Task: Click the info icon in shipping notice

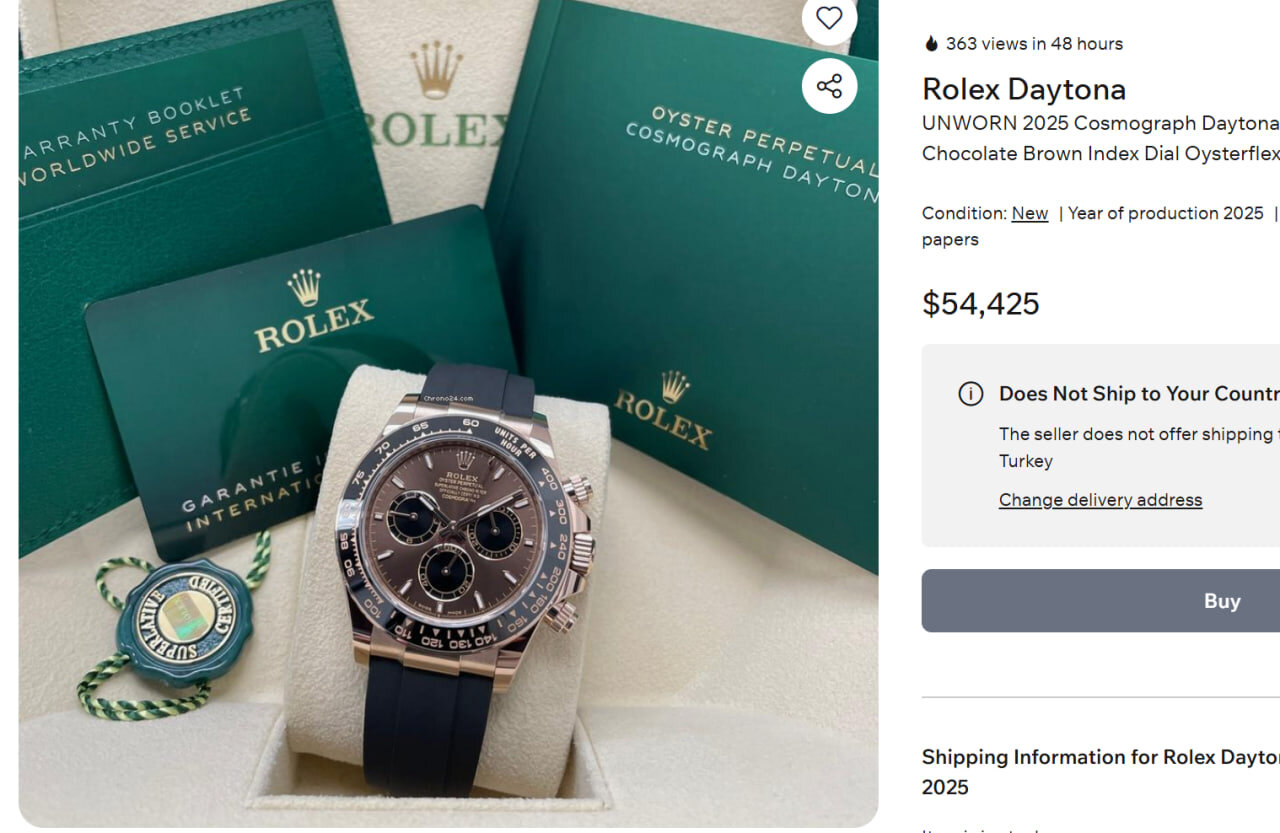Action: pos(970,394)
